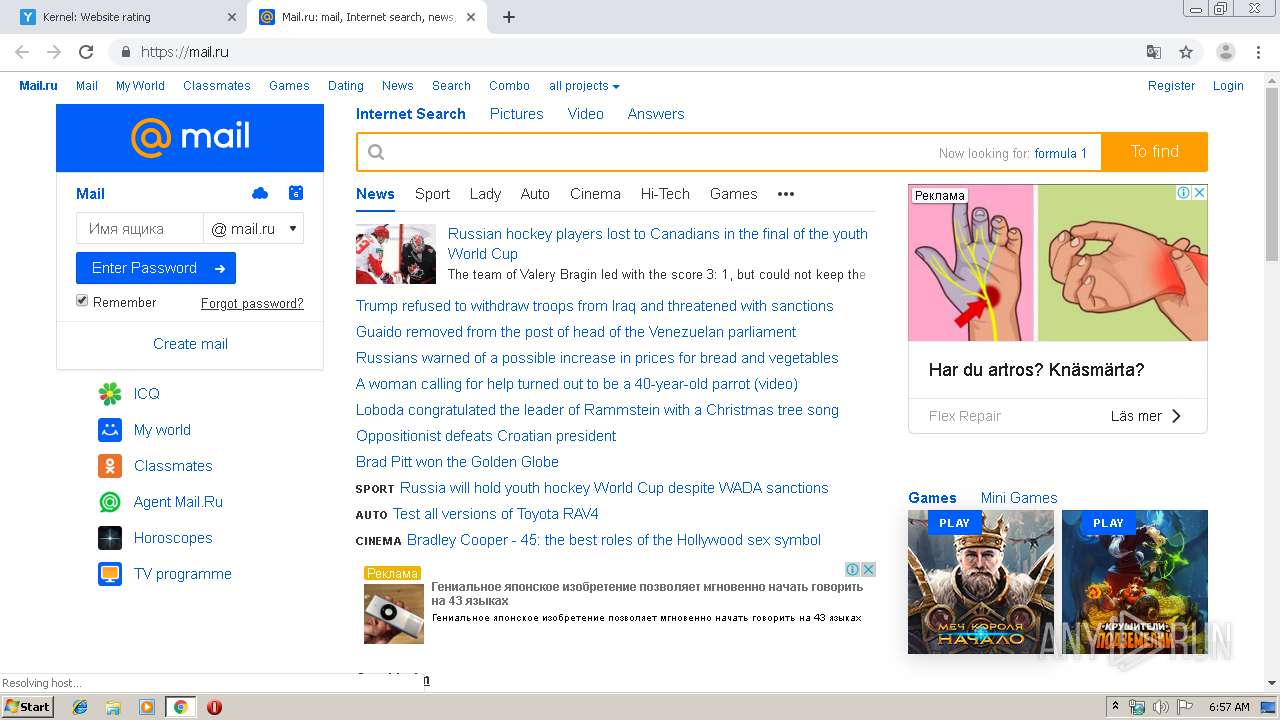Play the king game thumbnail
1280x720 pixels.
981,582
